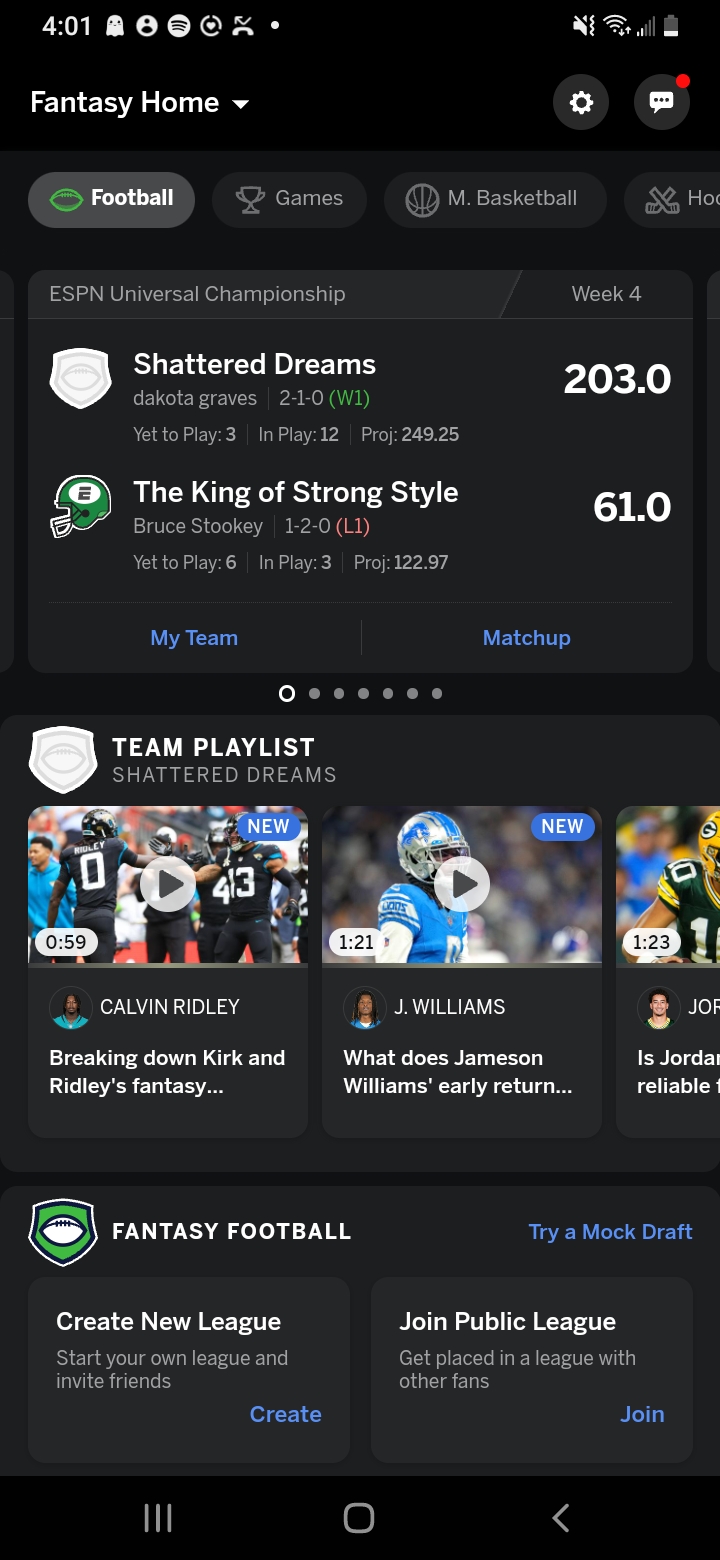The image size is (720, 1560).
Task: Tap the Team Playlist shield icon
Action: tap(63, 760)
